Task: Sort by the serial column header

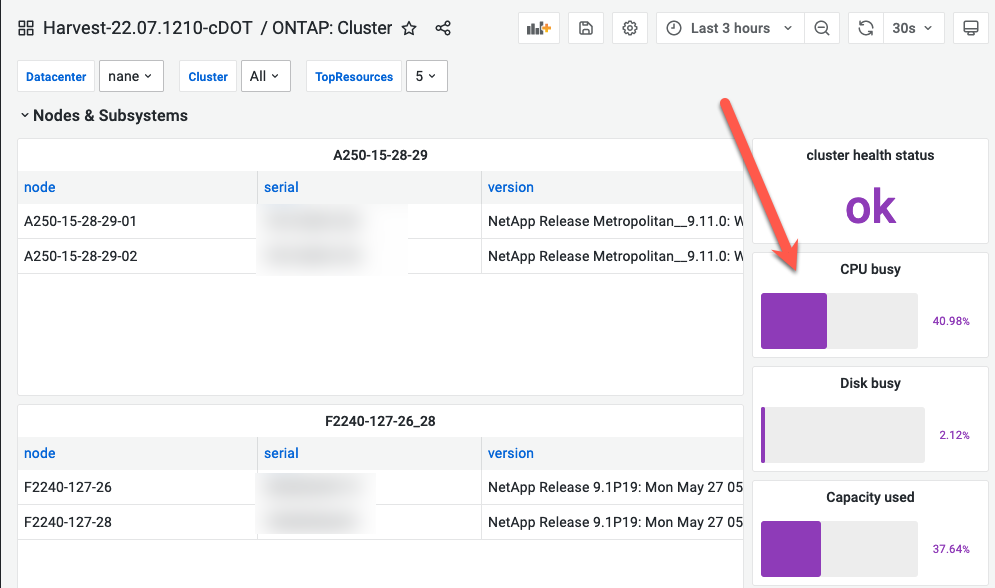Action: pos(281,187)
